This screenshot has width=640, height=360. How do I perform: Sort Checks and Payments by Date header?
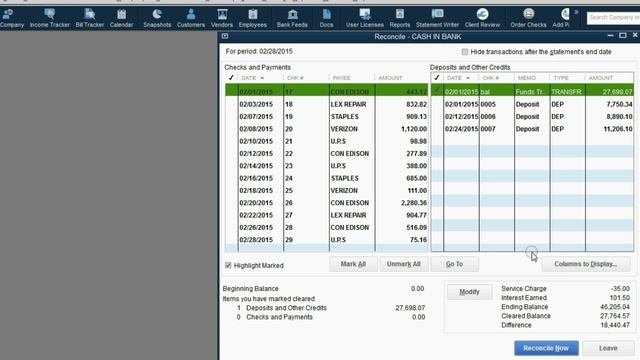click(x=261, y=78)
